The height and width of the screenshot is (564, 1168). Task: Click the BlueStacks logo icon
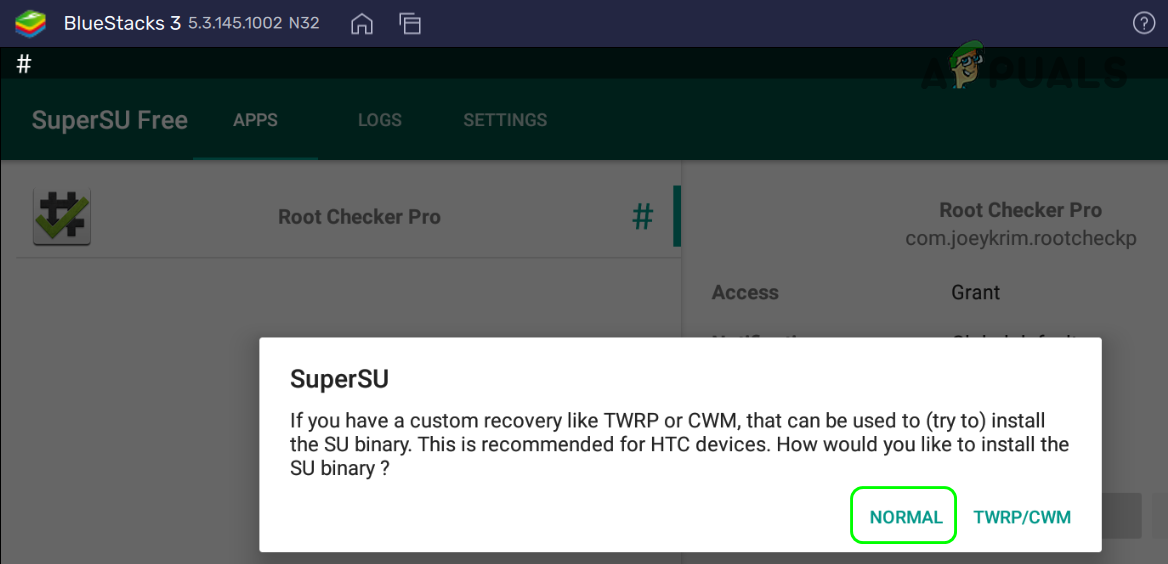click(31, 24)
